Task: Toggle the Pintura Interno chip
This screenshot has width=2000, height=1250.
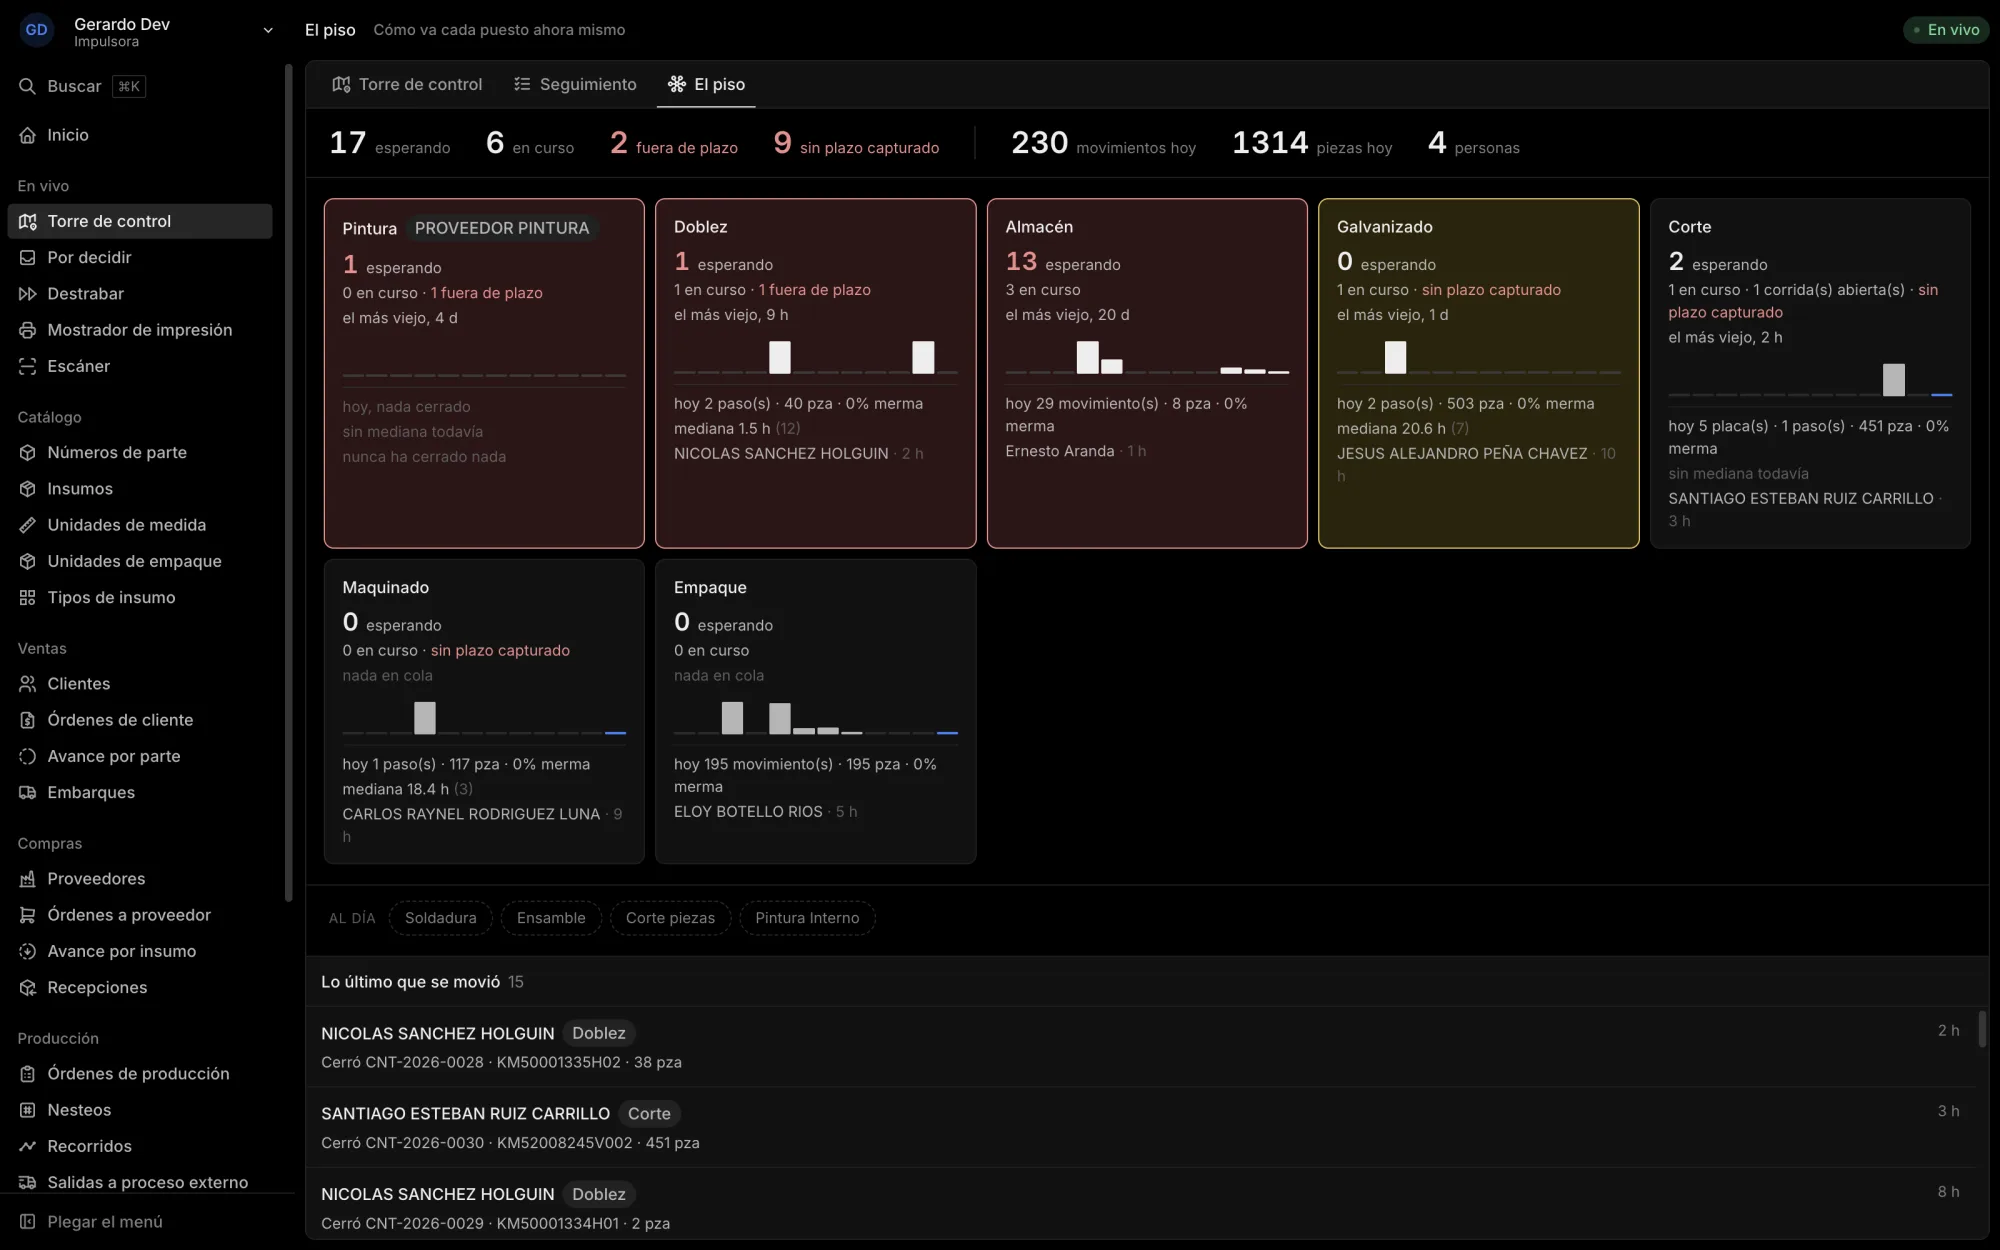Action: coord(807,918)
